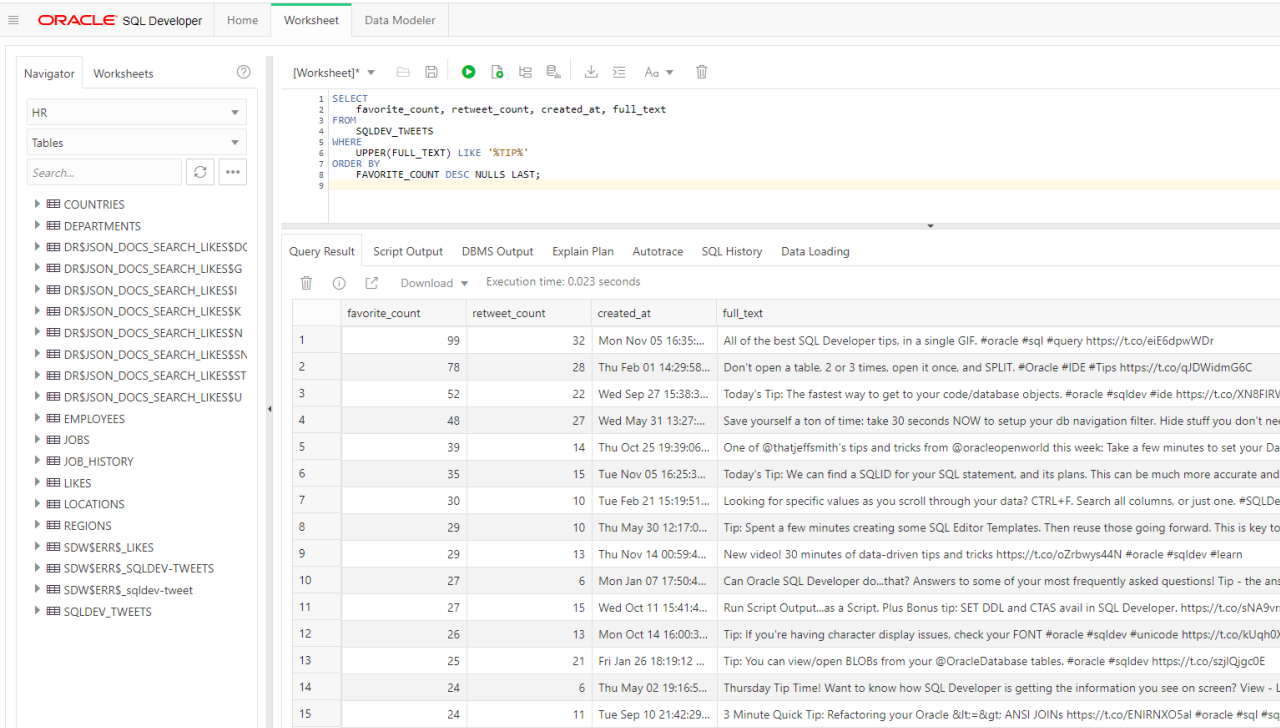This screenshot has width=1280, height=728.
Task: Select result row number 7
Action: click(x=316, y=500)
